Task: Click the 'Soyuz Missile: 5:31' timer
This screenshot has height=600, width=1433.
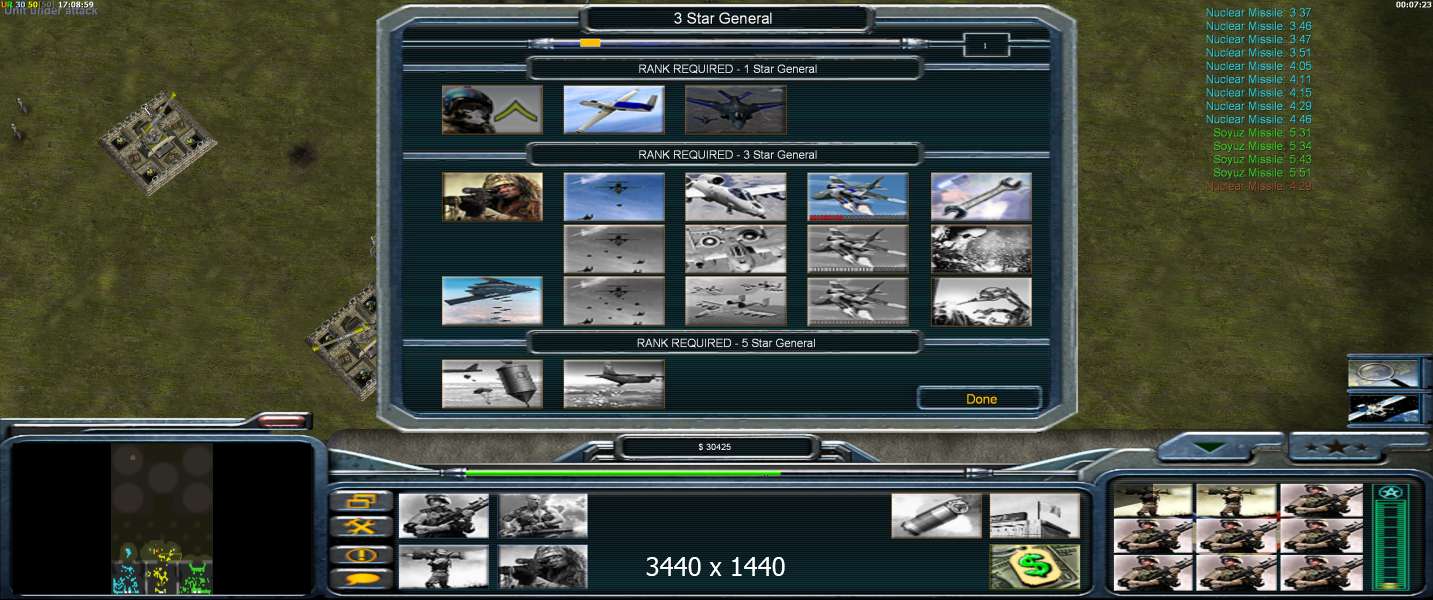Action: (x=1262, y=133)
